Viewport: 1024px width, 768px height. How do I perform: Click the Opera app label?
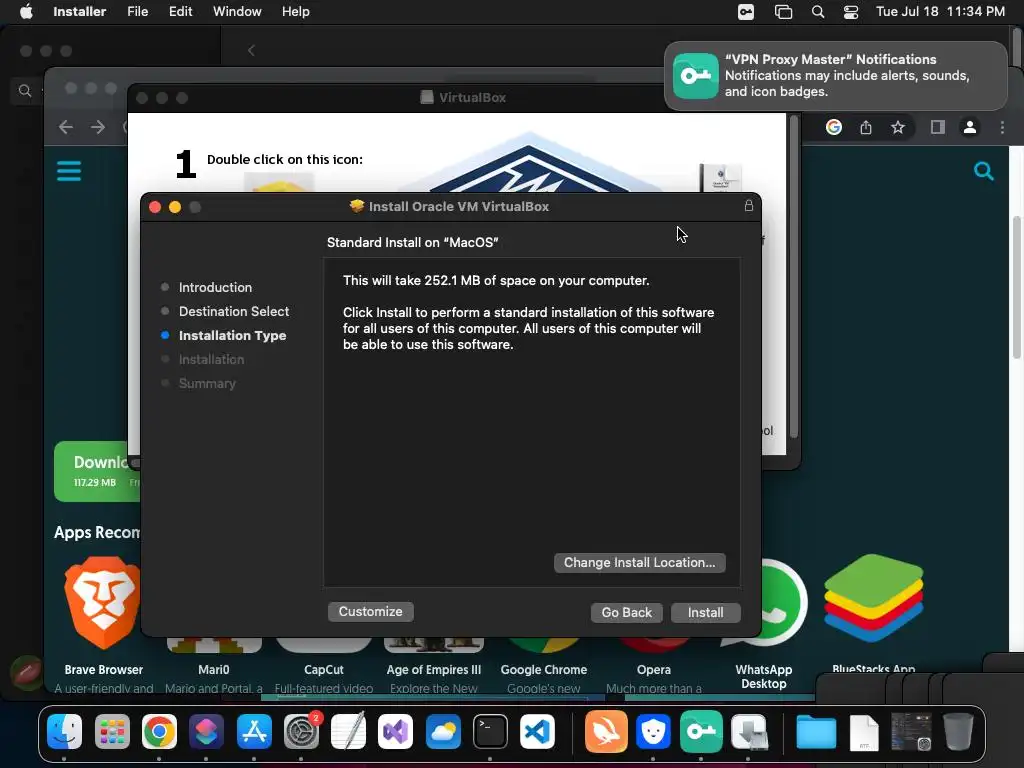(654, 669)
